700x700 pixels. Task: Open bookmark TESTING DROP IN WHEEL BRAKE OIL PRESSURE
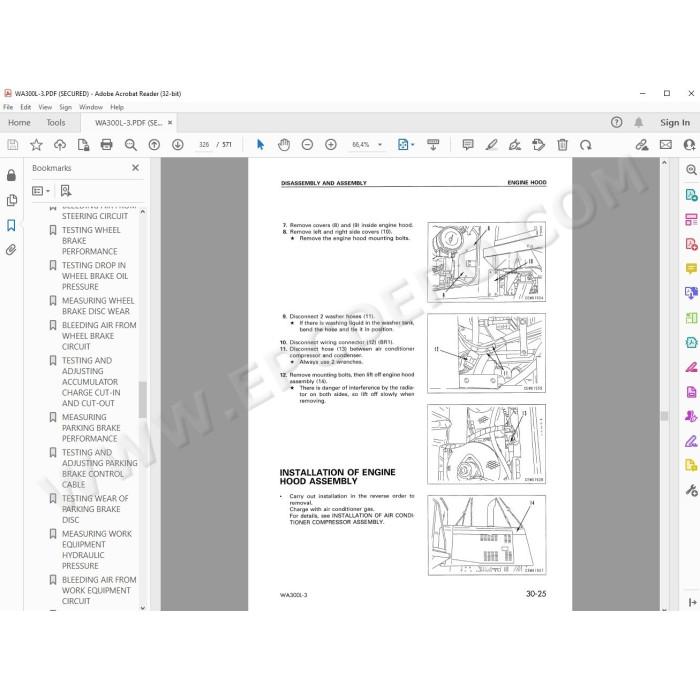pyautogui.click(x=95, y=276)
